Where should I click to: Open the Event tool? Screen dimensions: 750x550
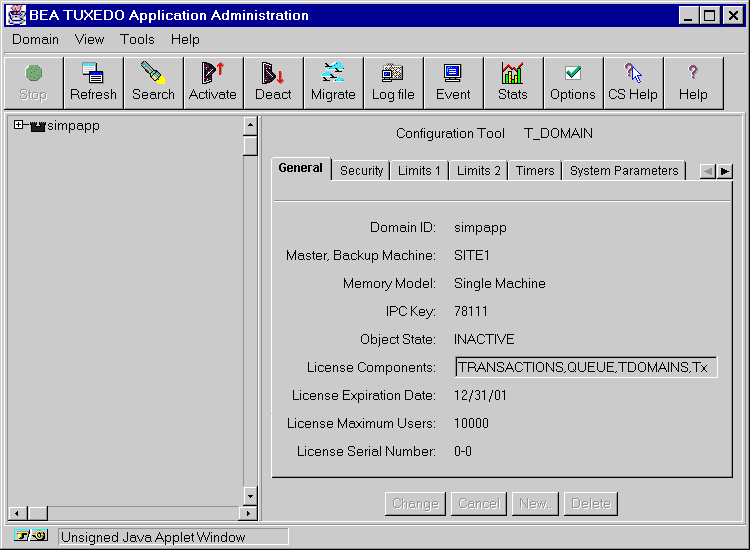pos(453,83)
